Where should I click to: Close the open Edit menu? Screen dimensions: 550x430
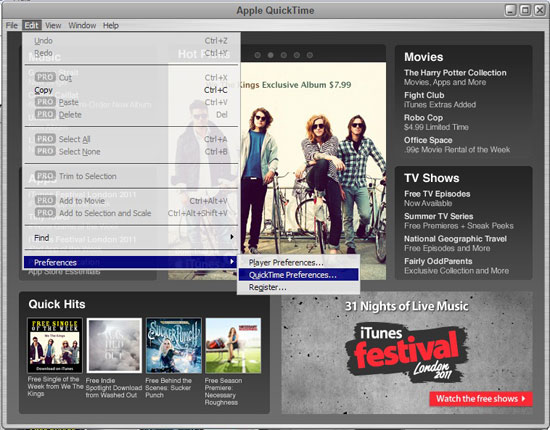point(32,26)
